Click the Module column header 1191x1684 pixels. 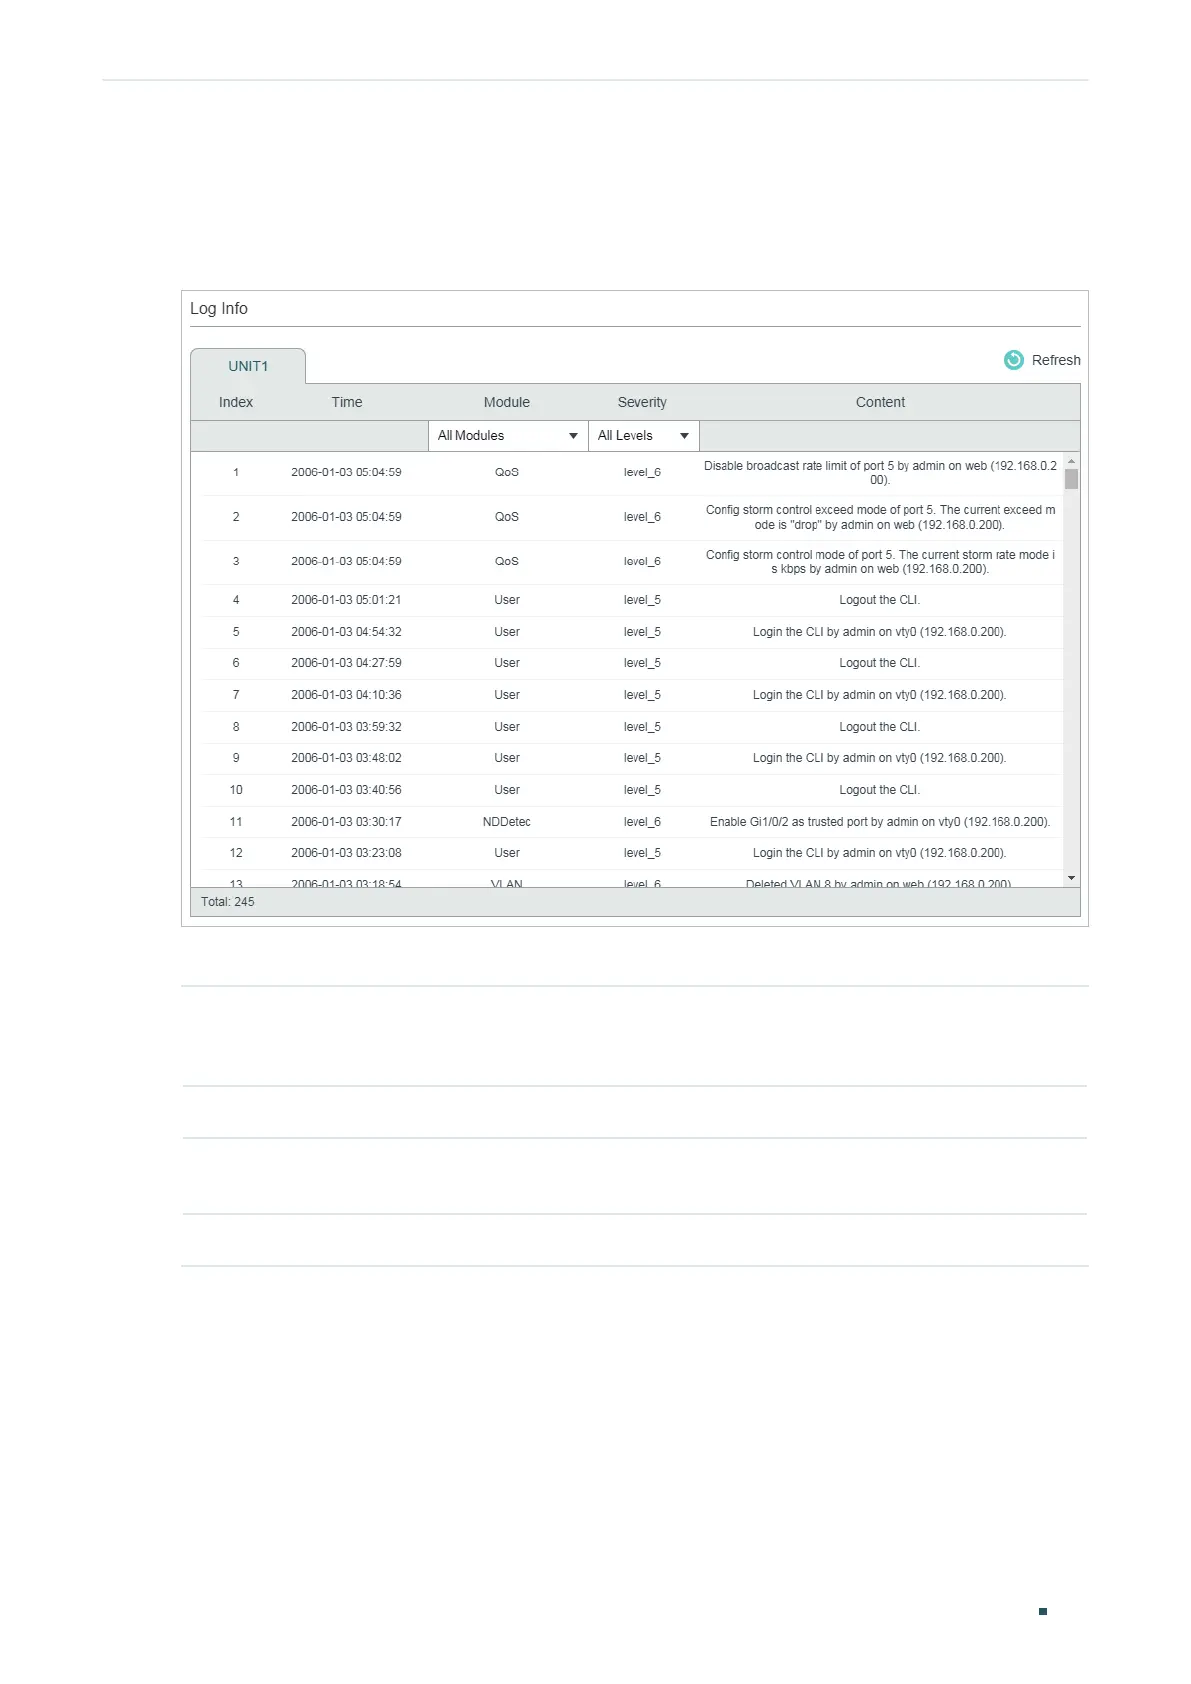pyautogui.click(x=507, y=402)
